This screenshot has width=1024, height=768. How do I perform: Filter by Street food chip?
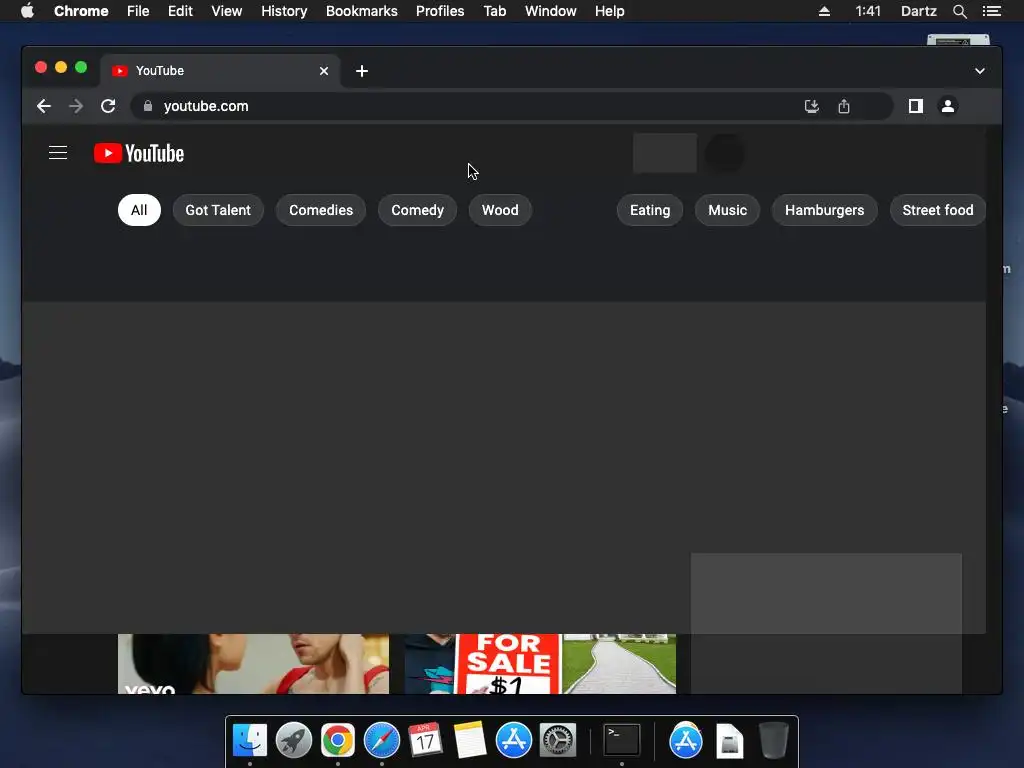pos(938,210)
